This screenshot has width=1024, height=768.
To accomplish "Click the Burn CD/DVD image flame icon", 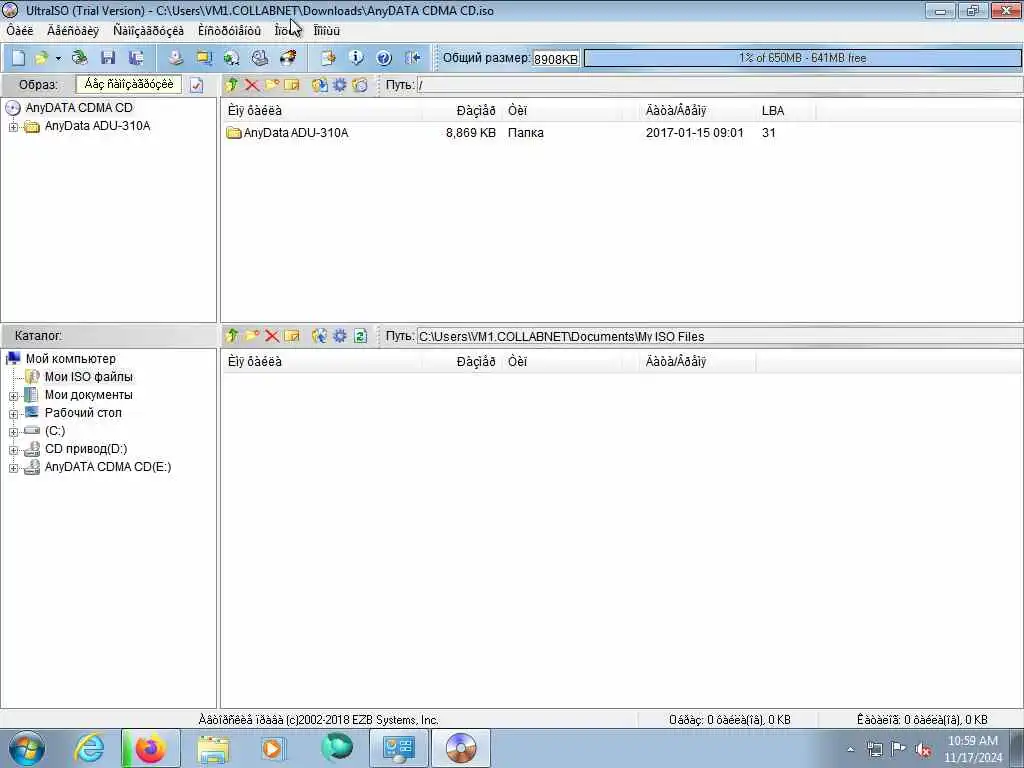I will coord(288,58).
